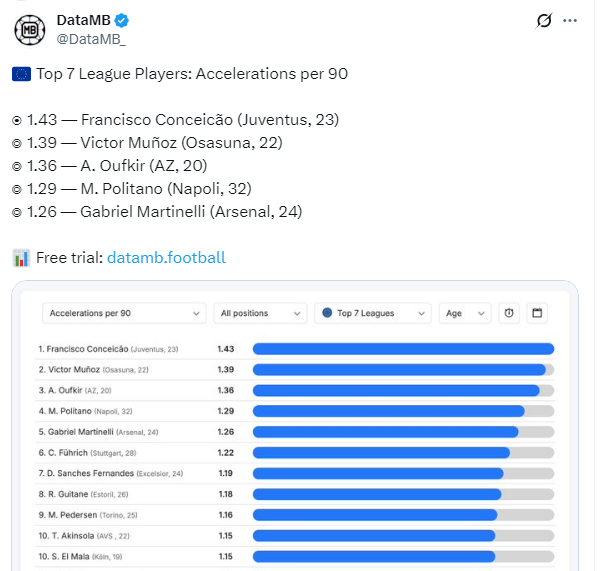
Task: Click the blue verified badge
Action: pos(121,20)
